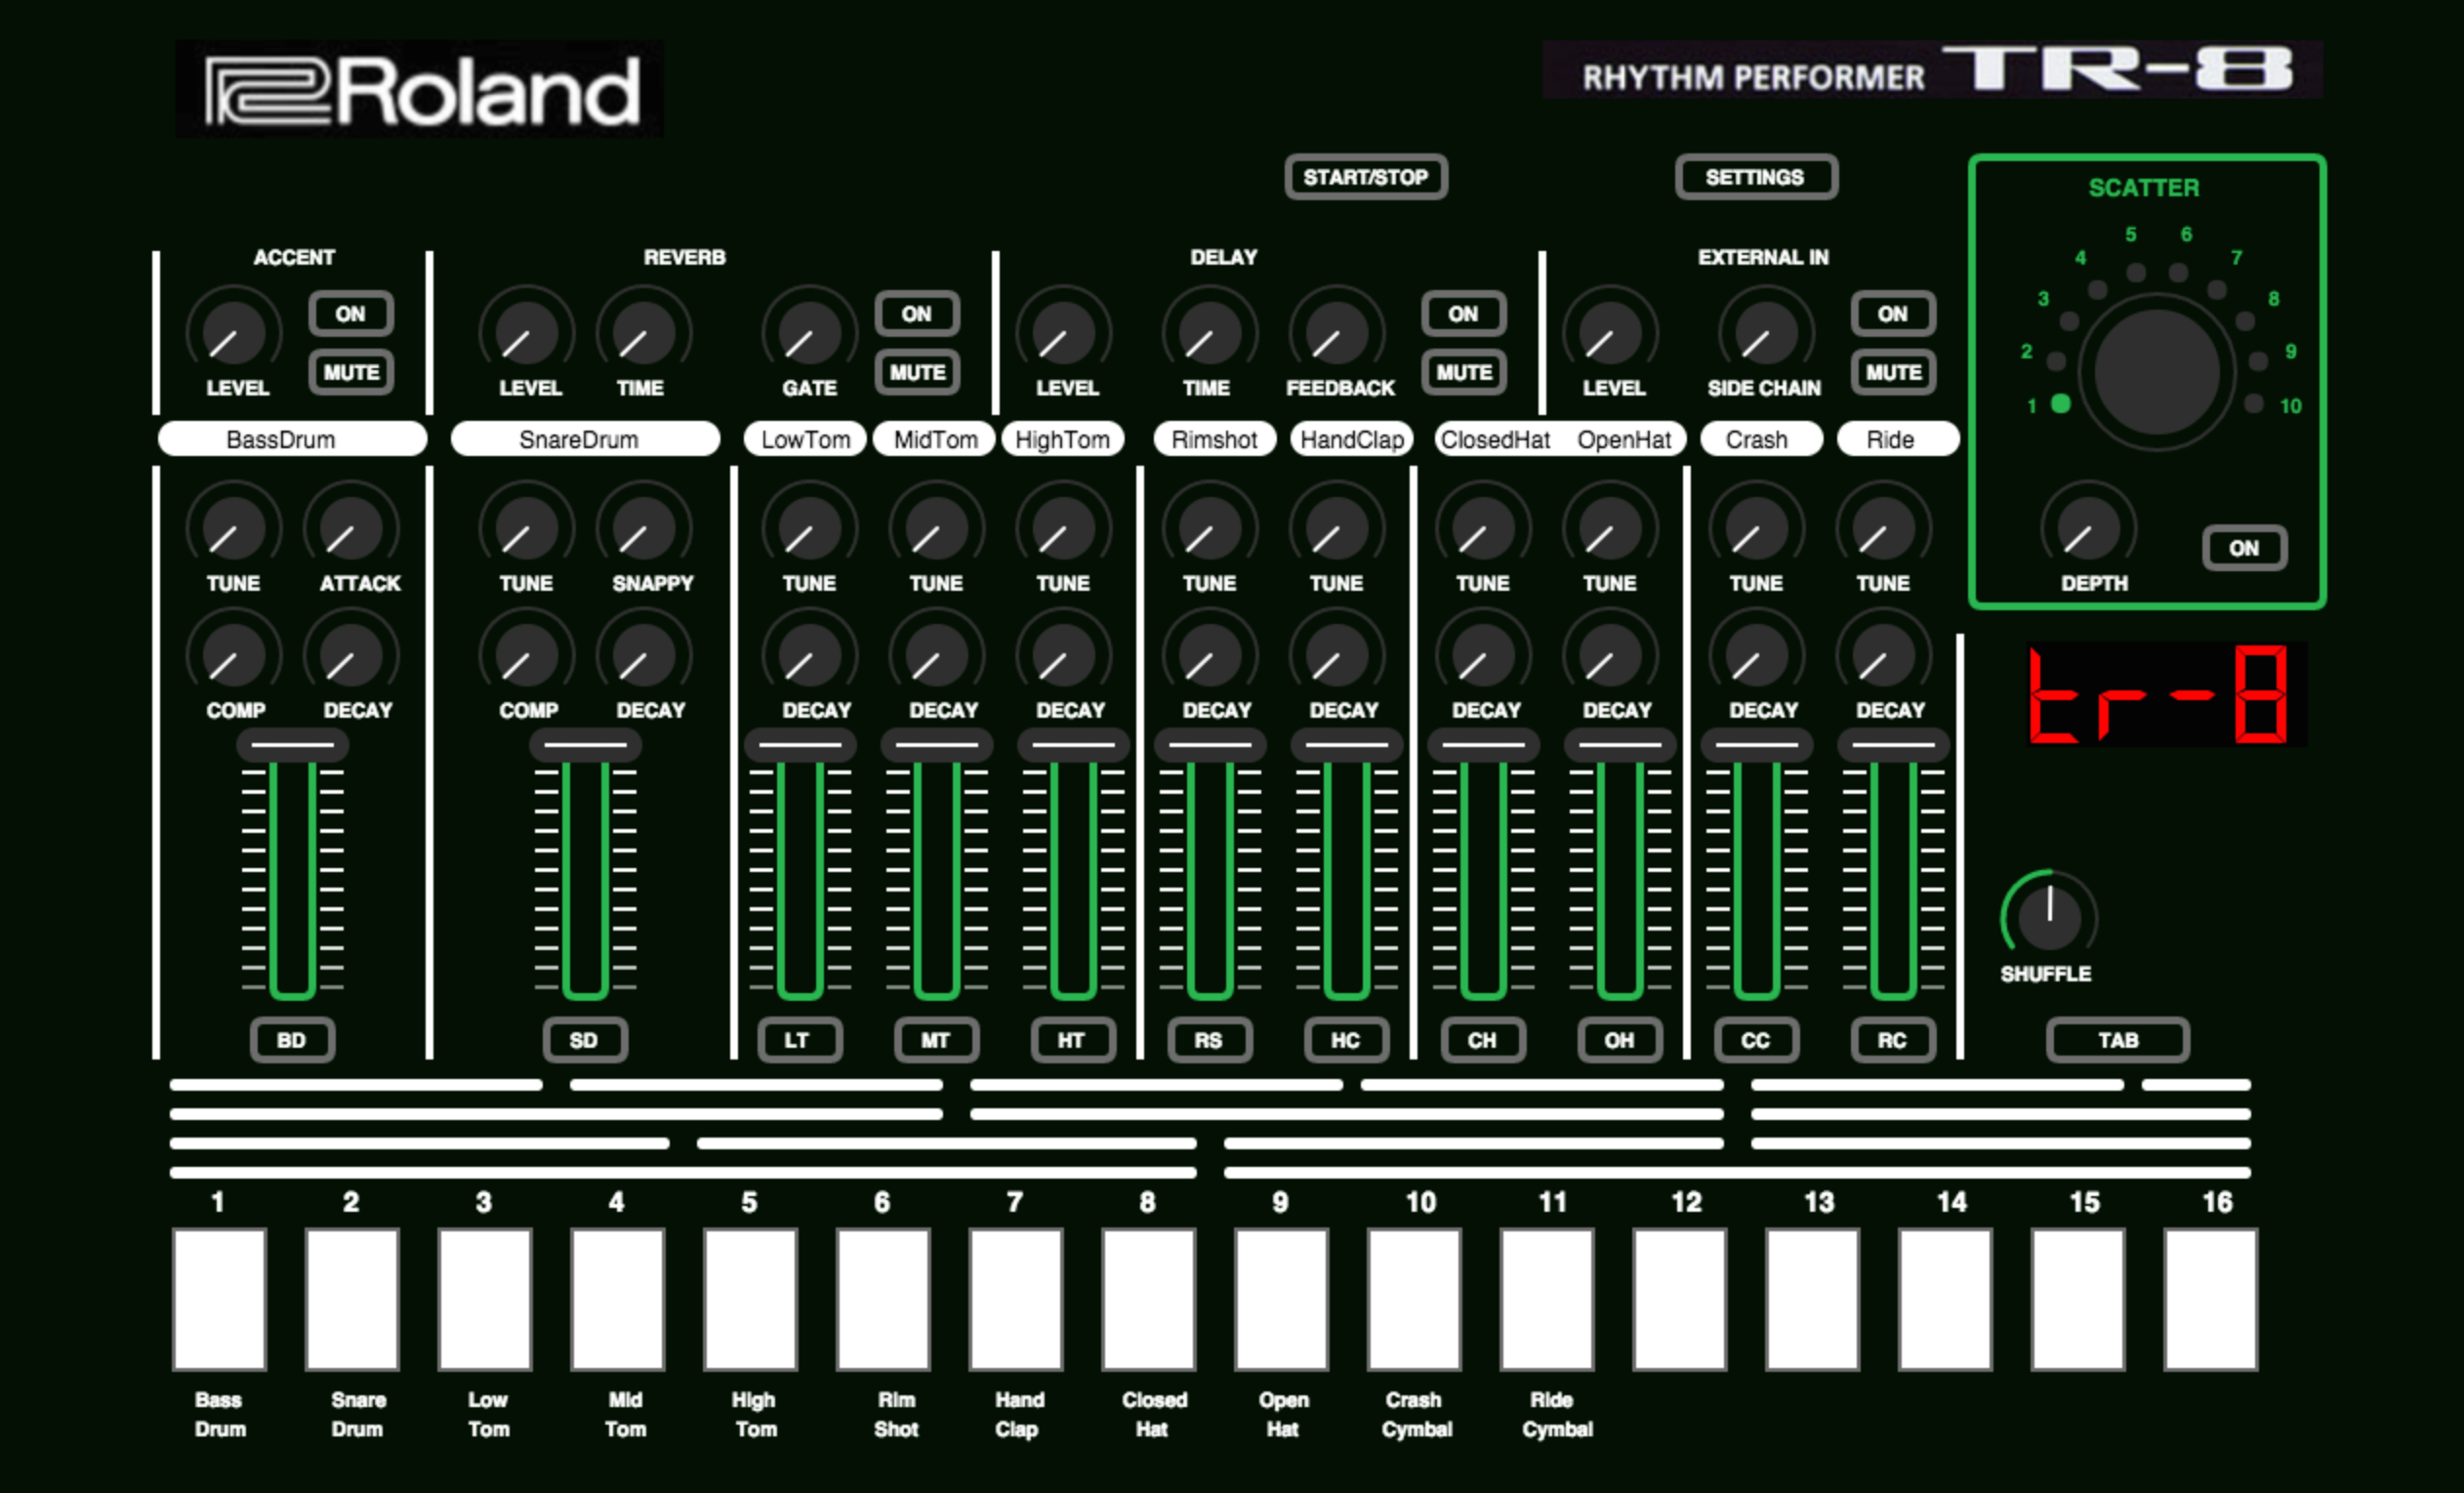Click the BassDrum ATTACK knob
The width and height of the screenshot is (2464, 1493).
[350, 528]
